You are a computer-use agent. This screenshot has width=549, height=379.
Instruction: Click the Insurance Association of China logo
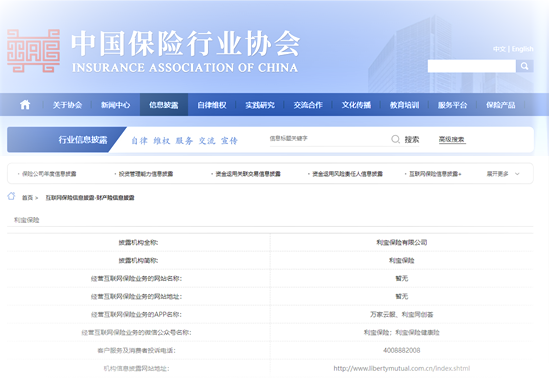tap(34, 51)
